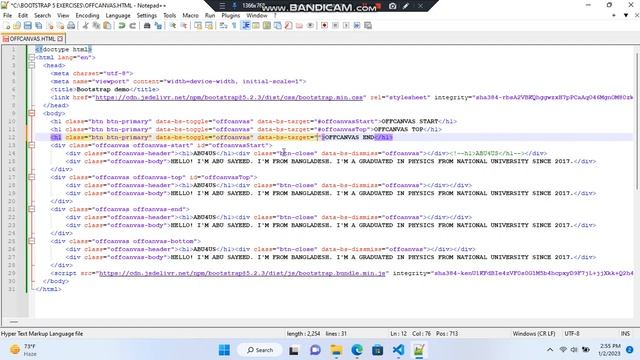This screenshot has height=360, width=640.
Task: Collapse offcanvas-start div fold line 13
Action: tap(32, 145)
